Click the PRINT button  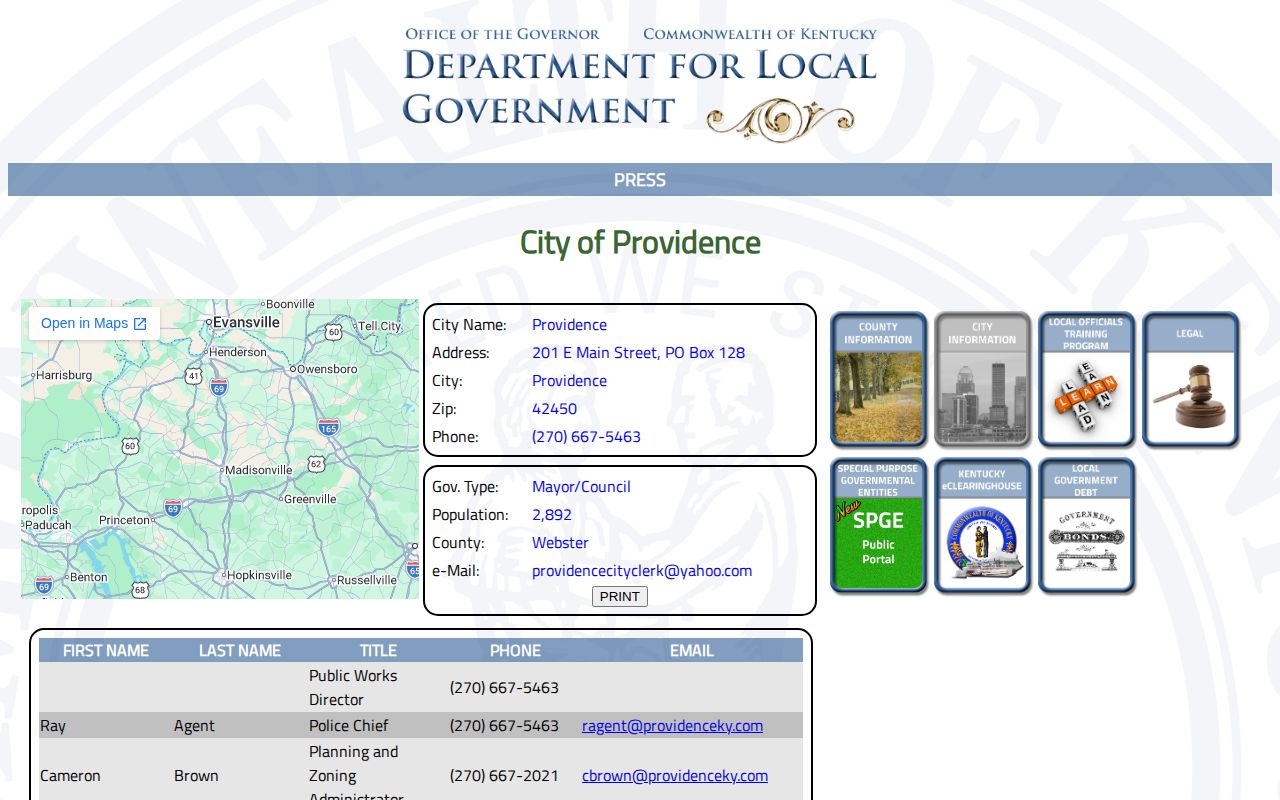click(x=620, y=596)
